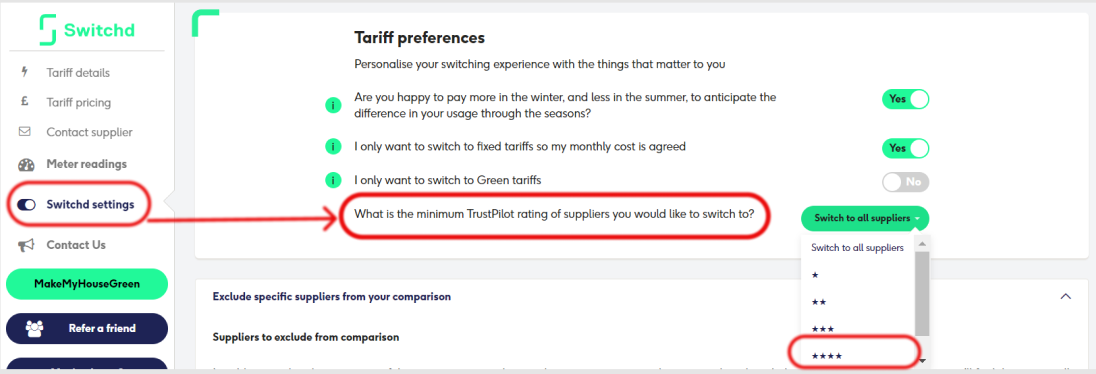
Task: Click the info icon beside the seasonal payment question
Action: (333, 106)
